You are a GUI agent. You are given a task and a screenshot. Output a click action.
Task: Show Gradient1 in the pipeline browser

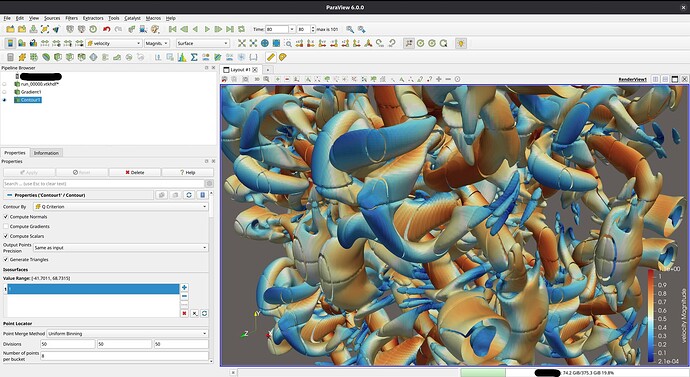[4, 92]
